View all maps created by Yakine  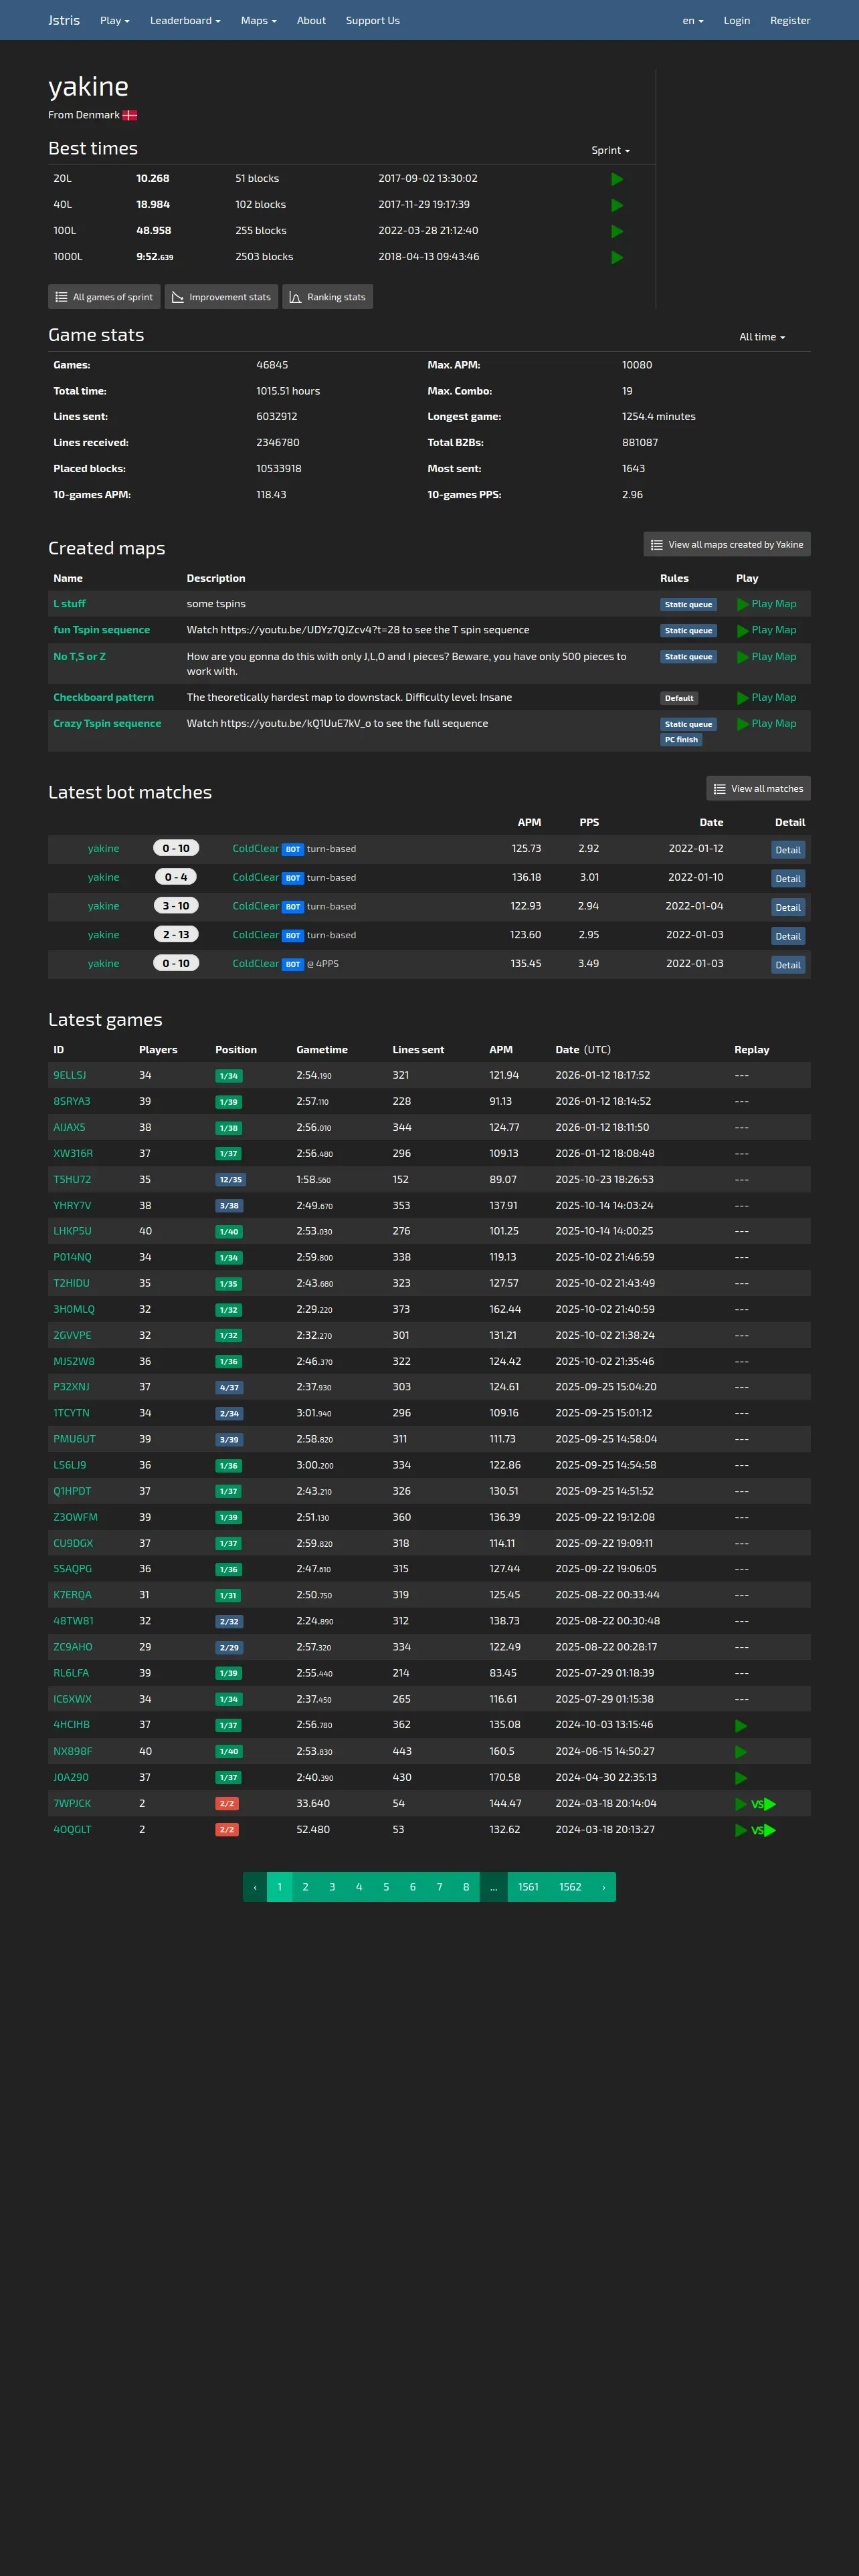click(727, 545)
